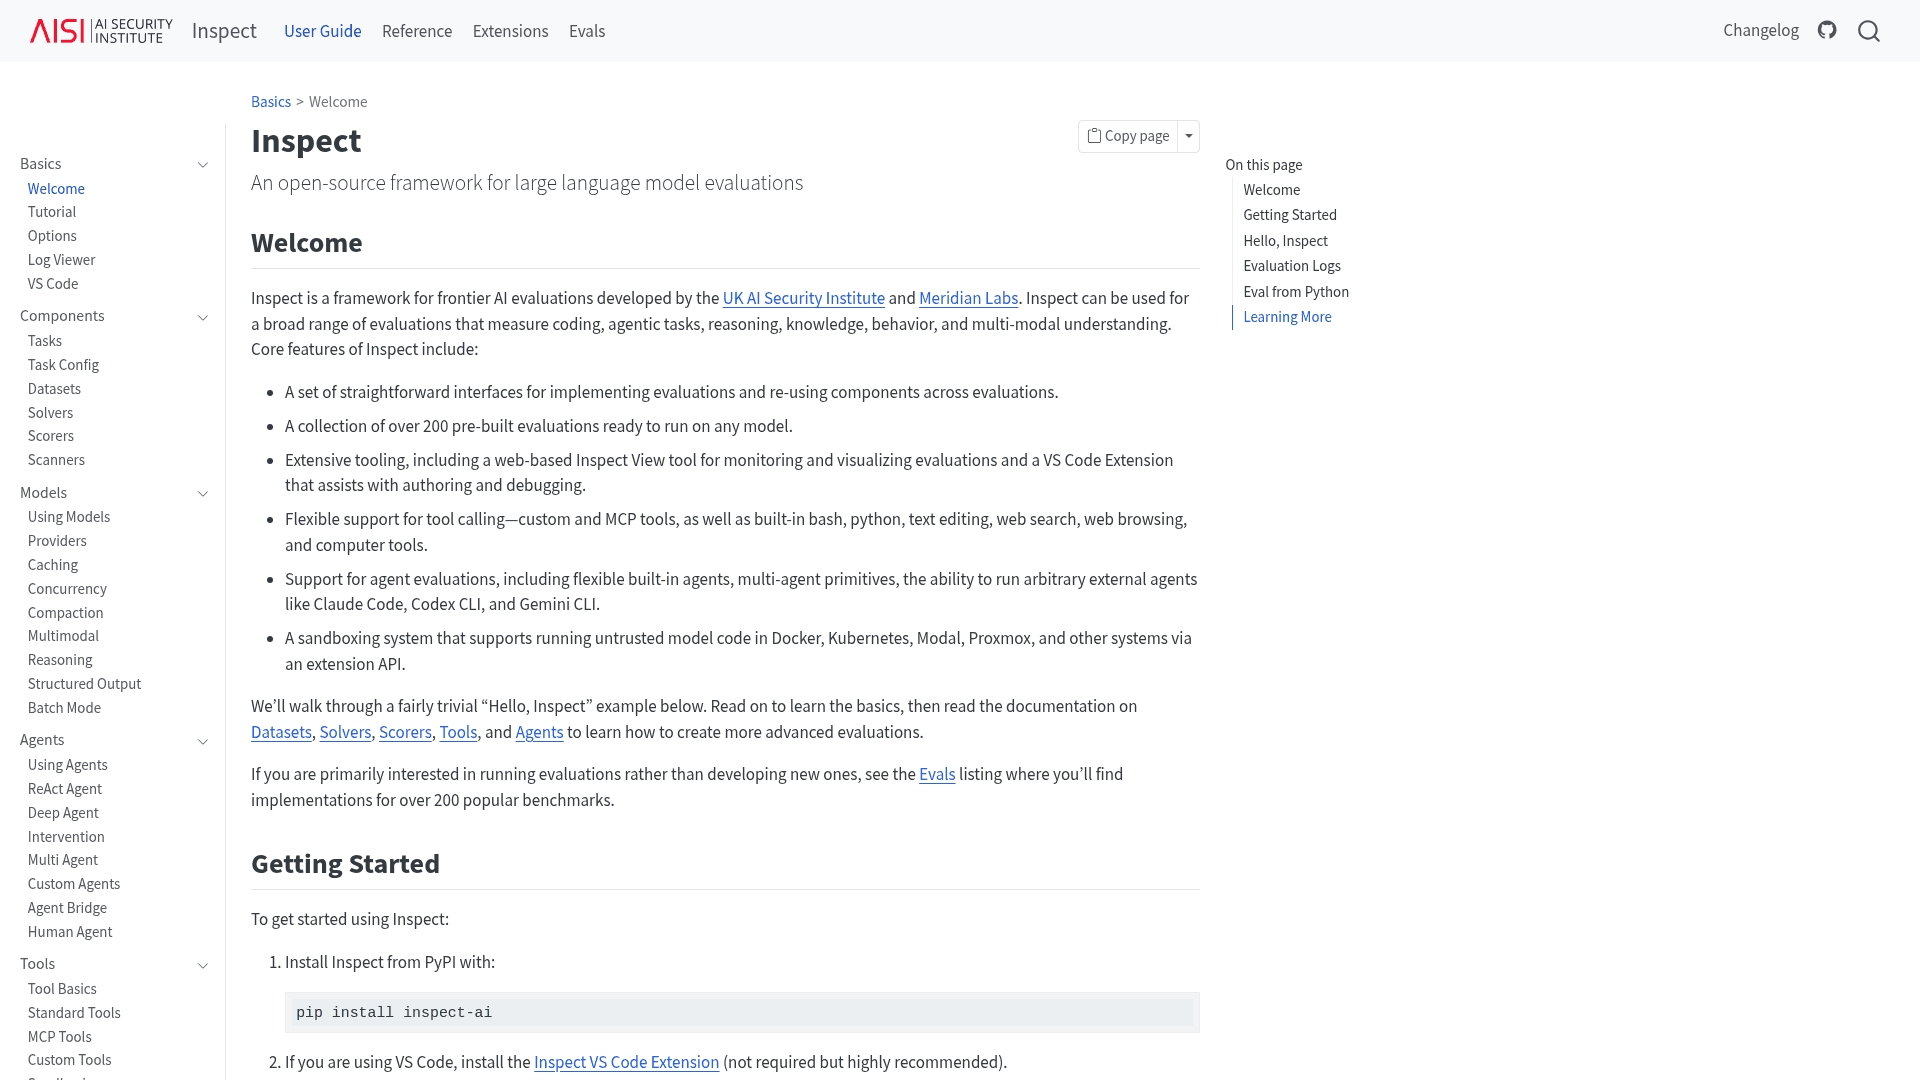
Task: Open the Concurrency sidebar page
Action: [67, 589]
